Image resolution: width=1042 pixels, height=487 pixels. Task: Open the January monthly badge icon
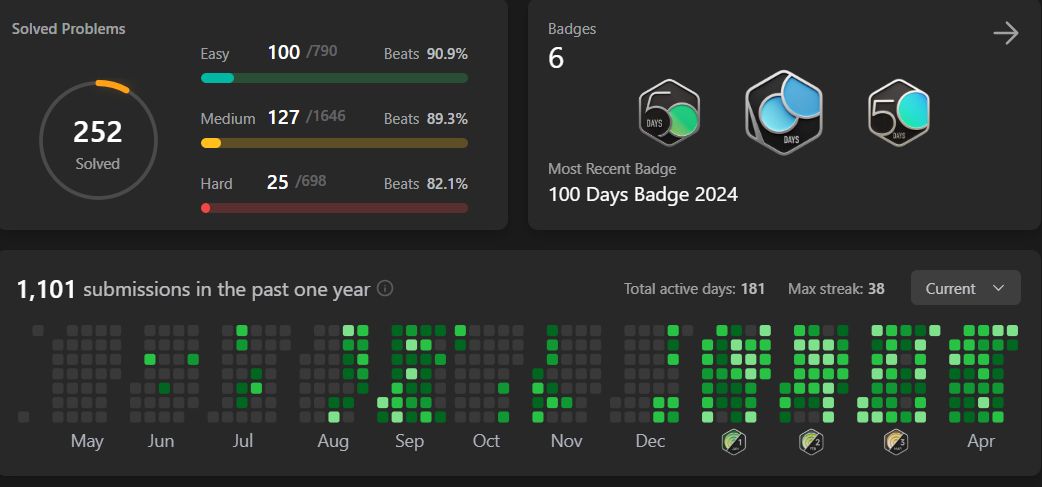tap(734, 442)
